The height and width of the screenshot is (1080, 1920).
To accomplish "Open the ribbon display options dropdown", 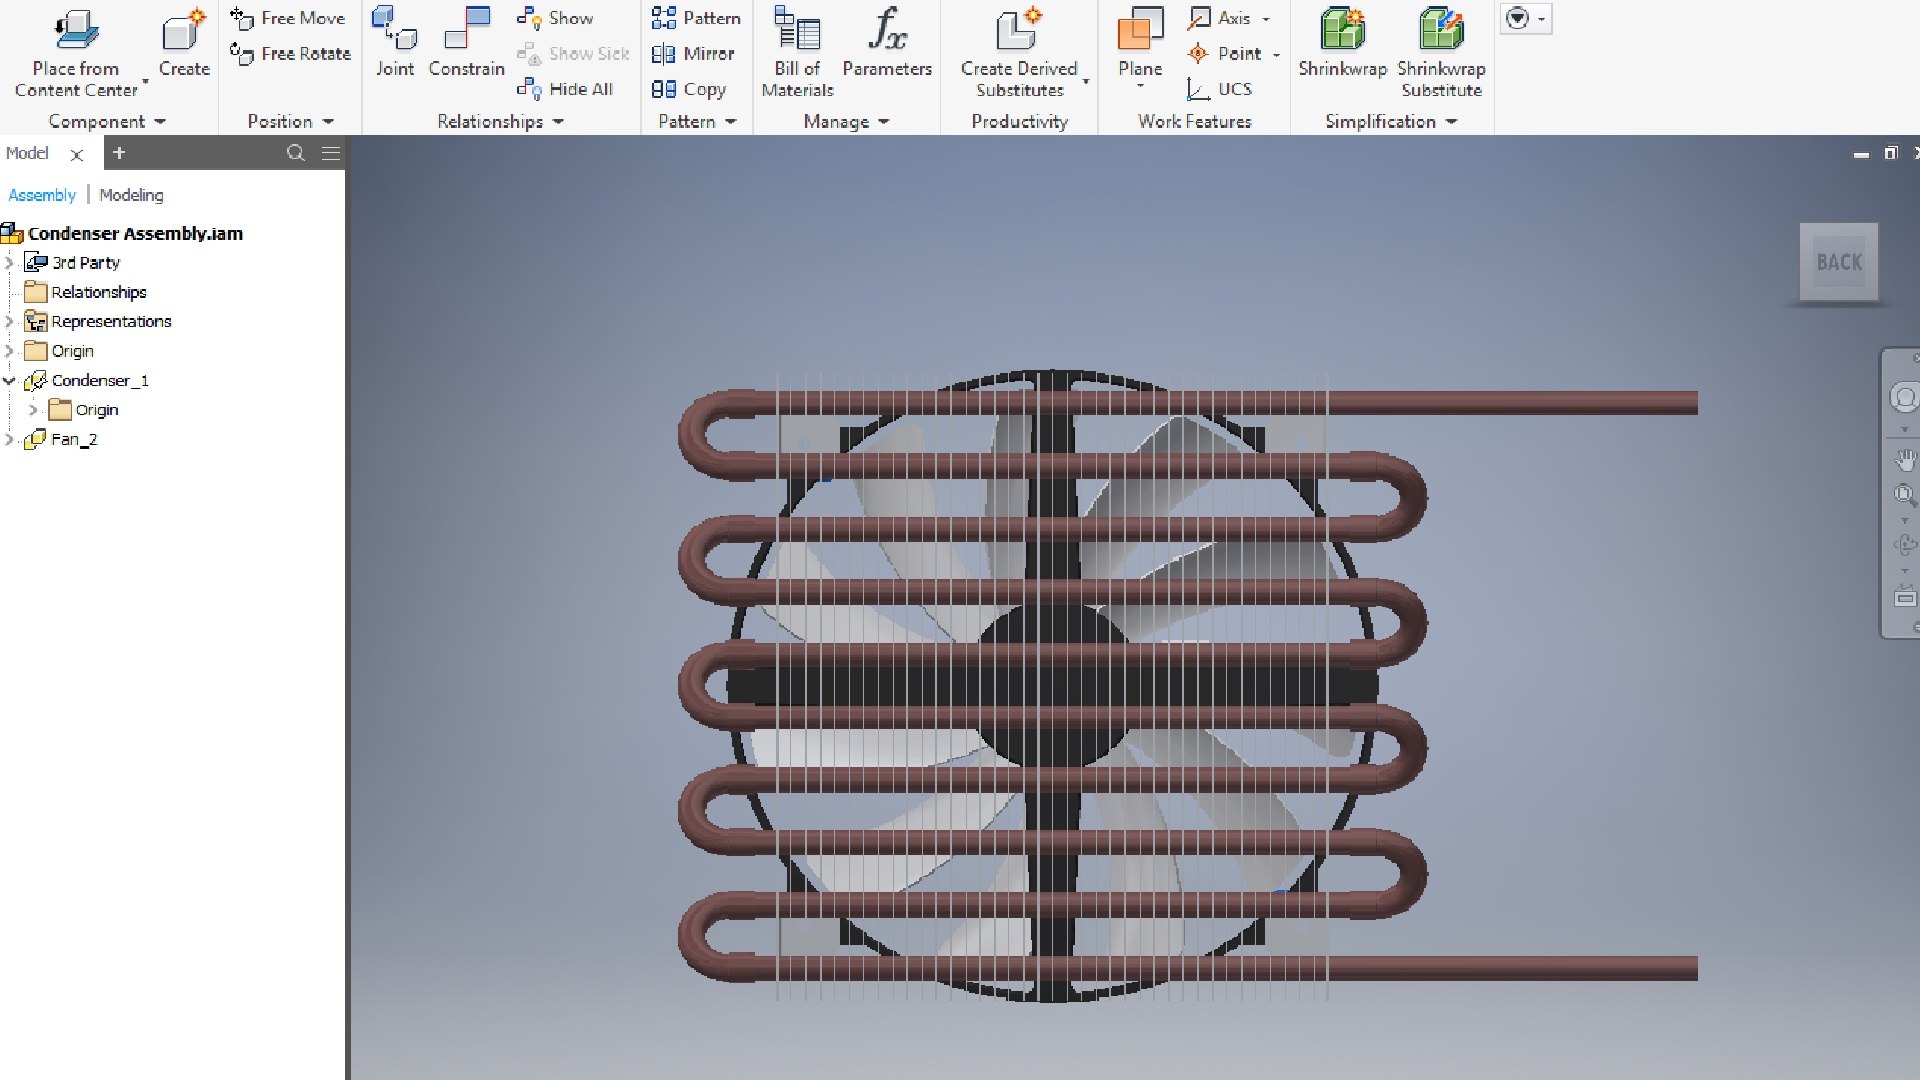I will [x=1526, y=18].
